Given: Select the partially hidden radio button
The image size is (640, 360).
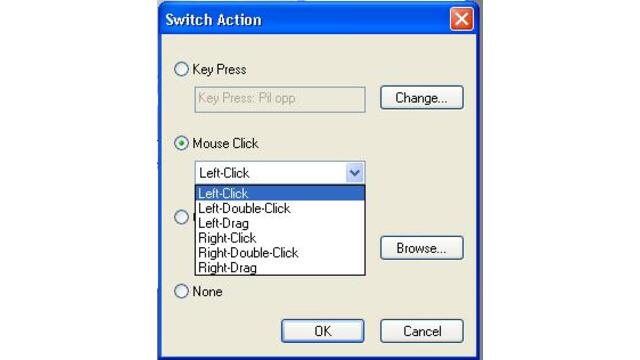Looking at the screenshot, I should coord(181,217).
